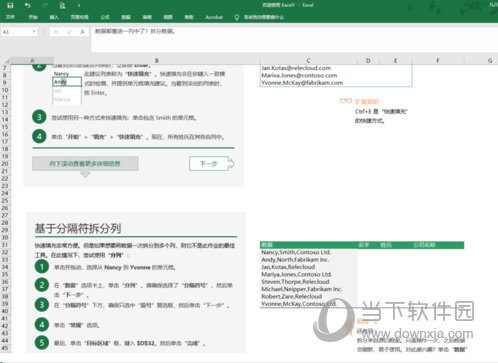This screenshot has height=363, width=498.
Task: Click the green 数据 table header cell
Action: [x=308, y=245]
